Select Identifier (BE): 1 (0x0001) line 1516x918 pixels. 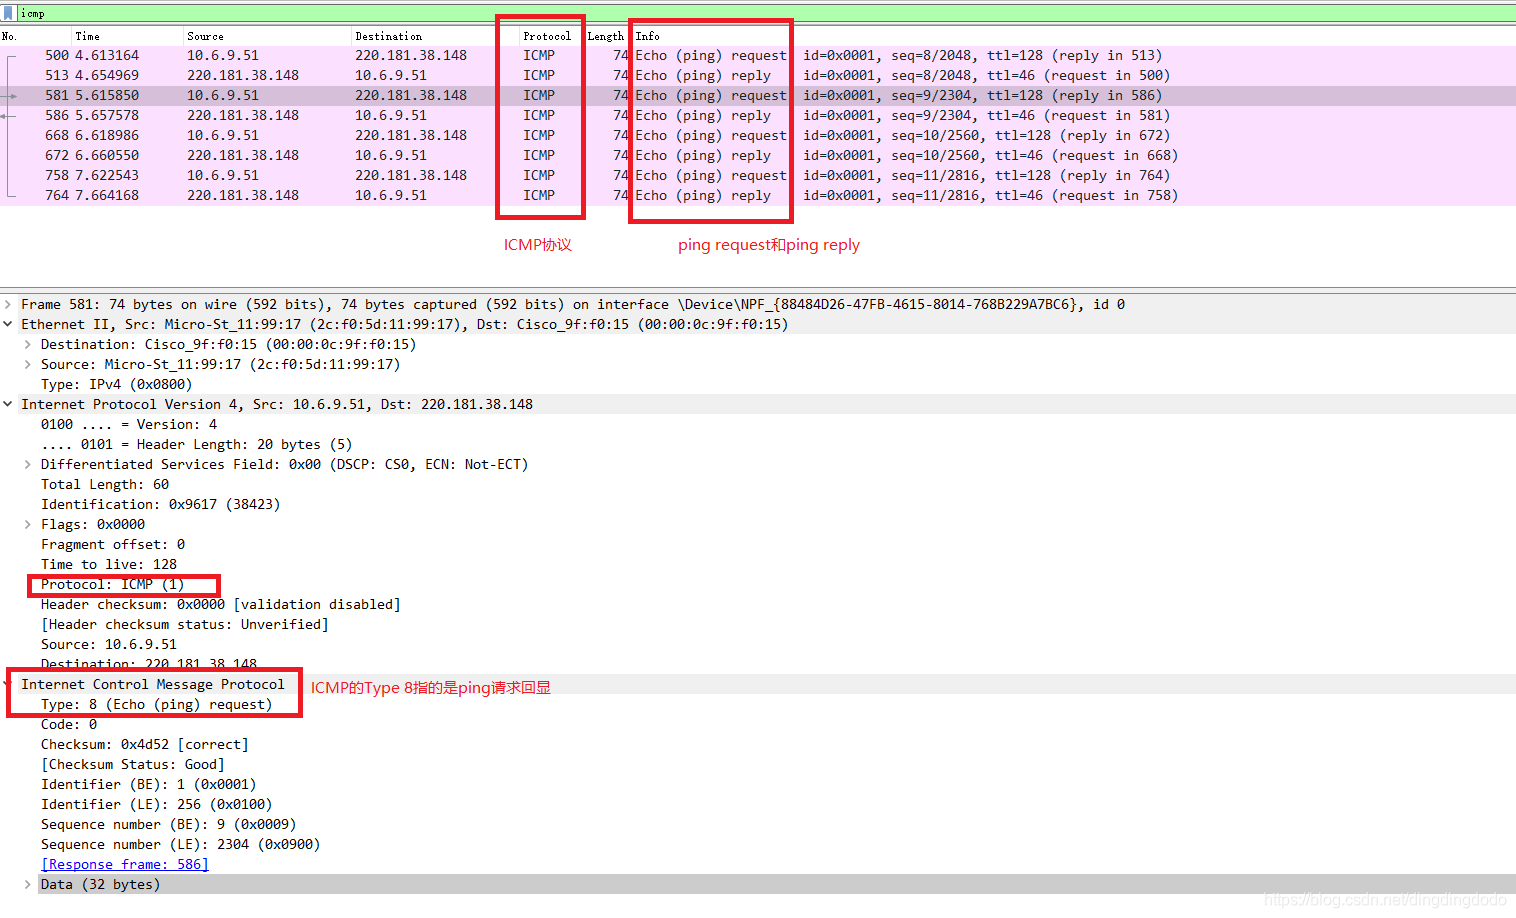(149, 784)
